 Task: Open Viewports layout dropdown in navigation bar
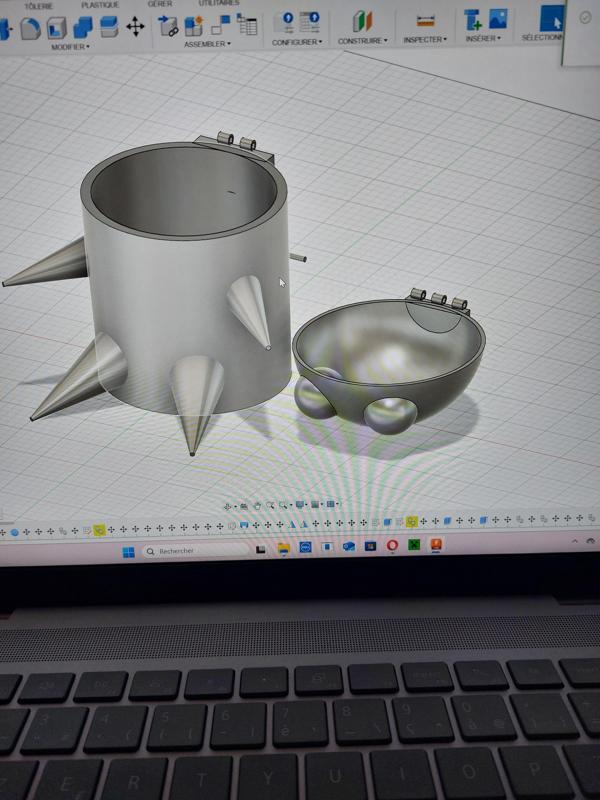pyautogui.click(x=332, y=504)
